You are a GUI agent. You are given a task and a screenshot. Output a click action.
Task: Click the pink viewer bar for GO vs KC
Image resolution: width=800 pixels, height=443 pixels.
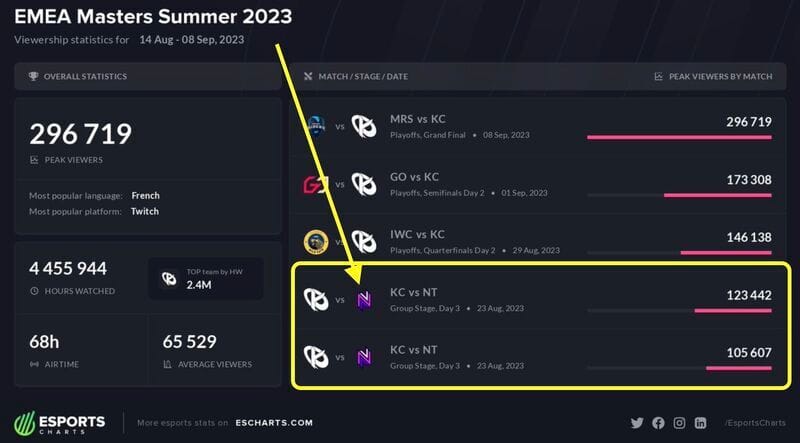pos(717,195)
